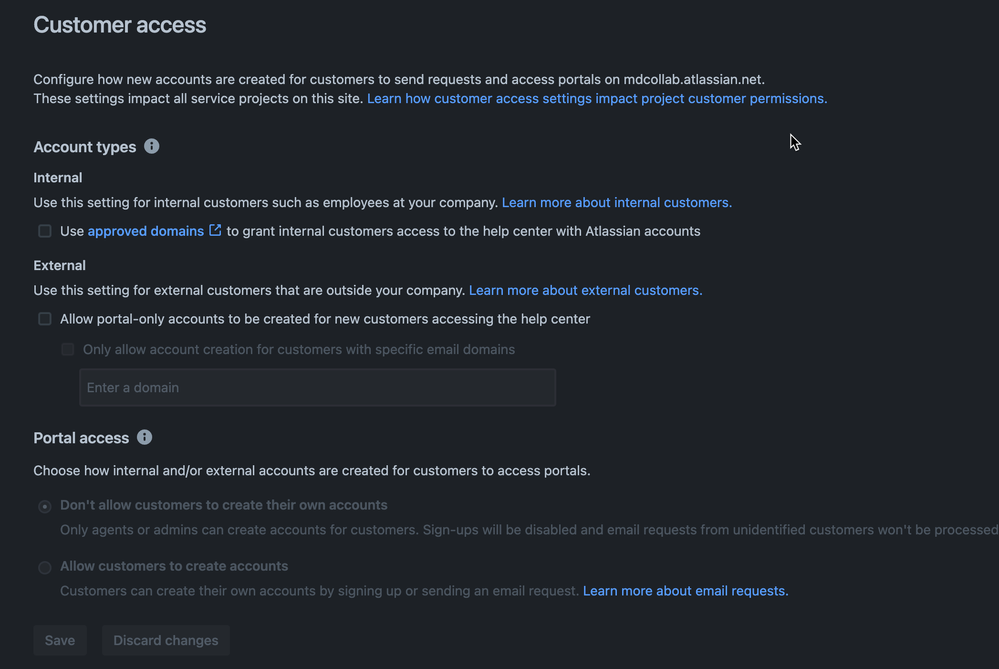Open link about customer access settings impacting permissions
The image size is (999, 669).
tap(596, 98)
